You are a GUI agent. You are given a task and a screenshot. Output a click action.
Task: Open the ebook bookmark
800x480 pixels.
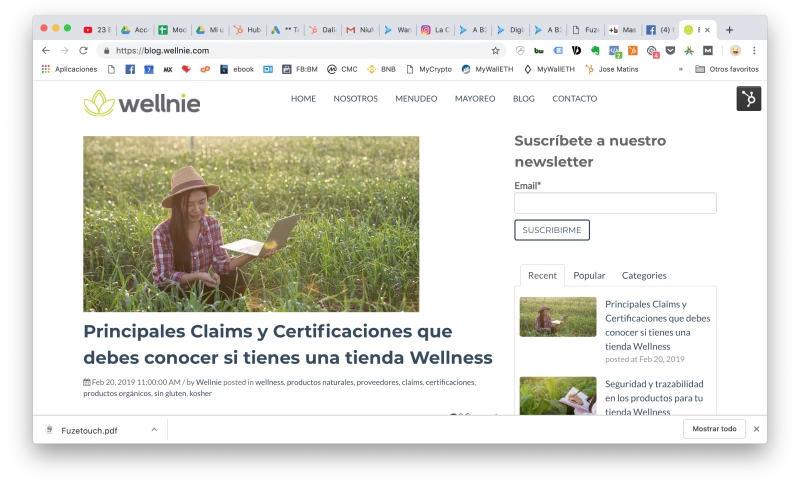[x=237, y=69]
